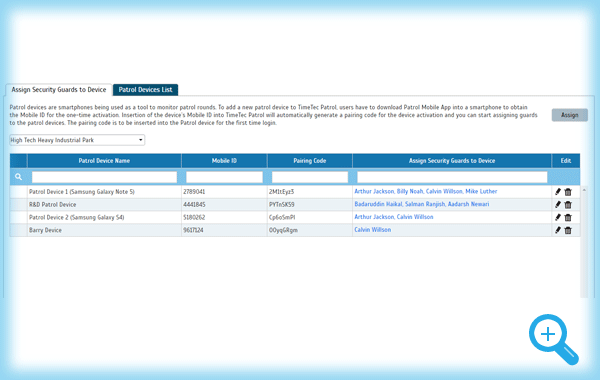The height and width of the screenshot is (380, 600).
Task: Delete Patrol Device 2 trash icon
Action: [x=568, y=217]
